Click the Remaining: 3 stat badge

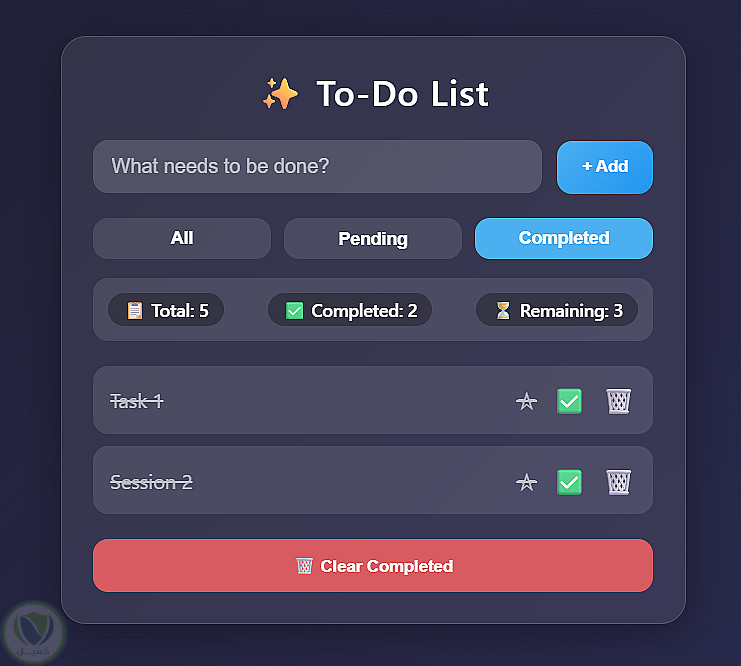[557, 311]
